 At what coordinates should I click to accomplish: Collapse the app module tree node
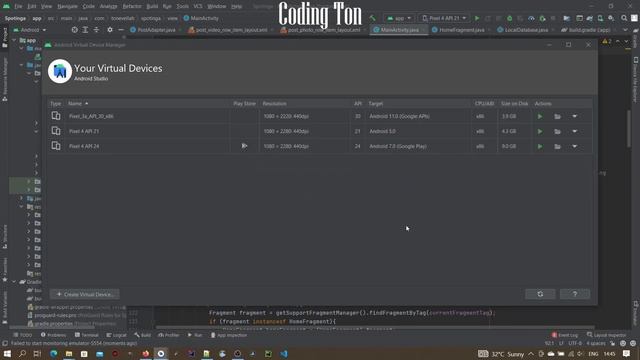click(14, 40)
